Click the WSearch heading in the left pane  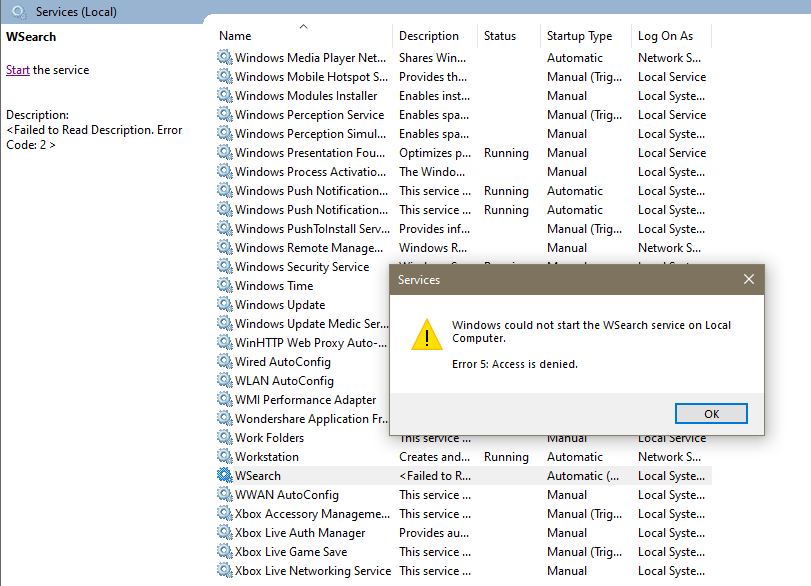tap(31, 37)
